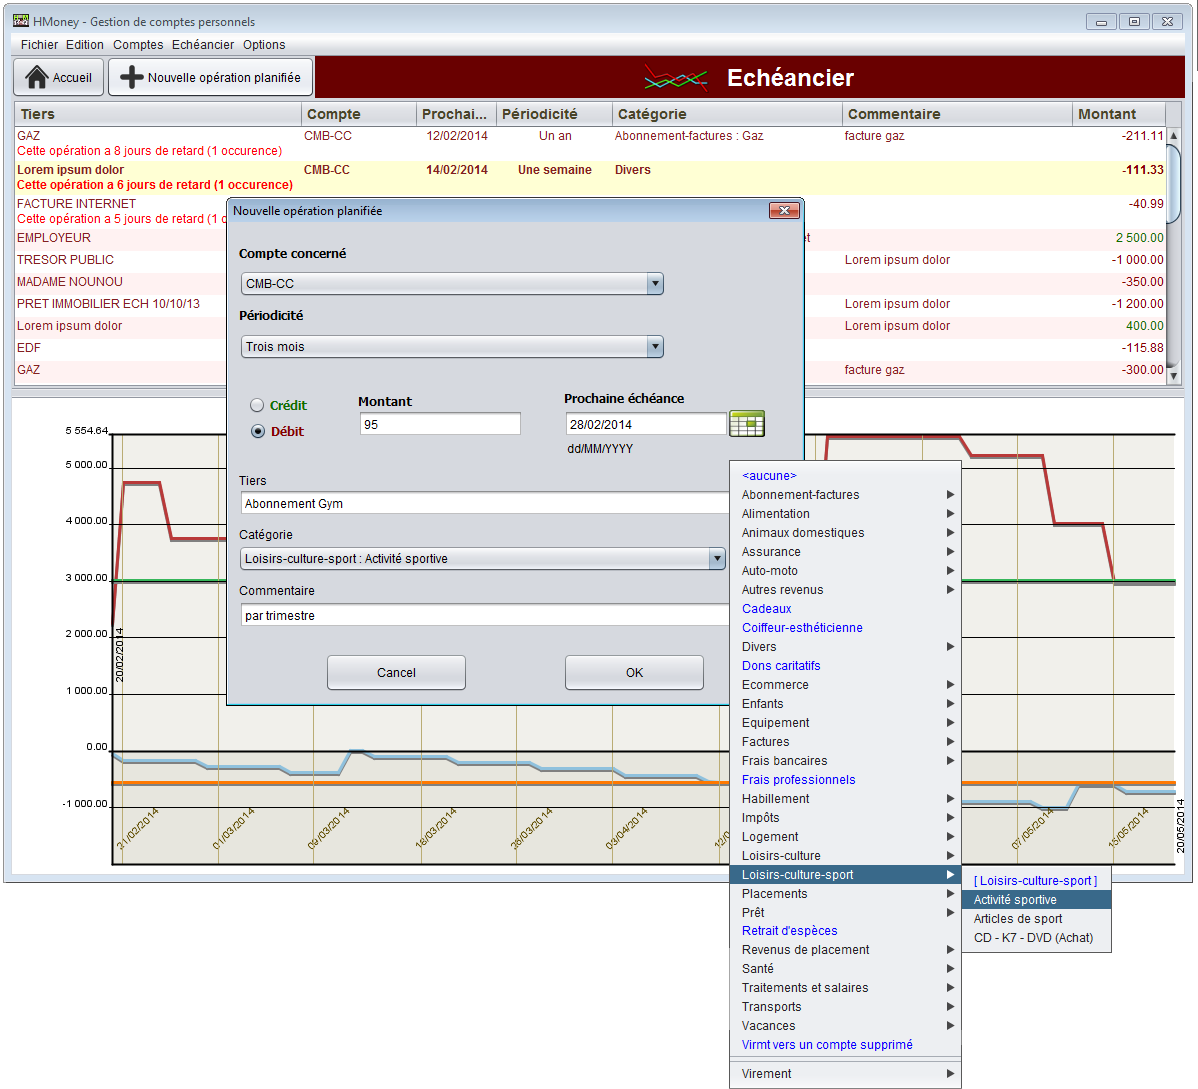Select the Crédit radio button
The width and height of the screenshot is (1198, 1089).
(x=257, y=405)
